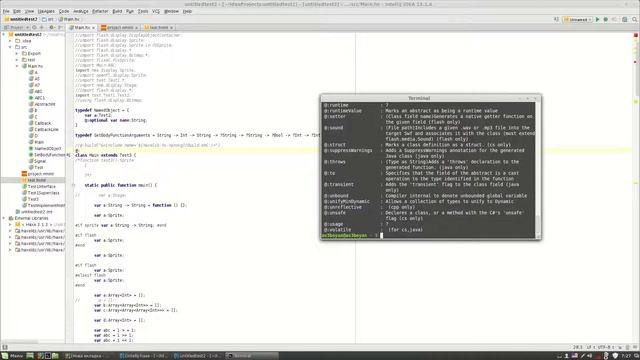The height and width of the screenshot is (360, 640).
Task: Open the run configuration dropdown
Action: tap(578, 19)
